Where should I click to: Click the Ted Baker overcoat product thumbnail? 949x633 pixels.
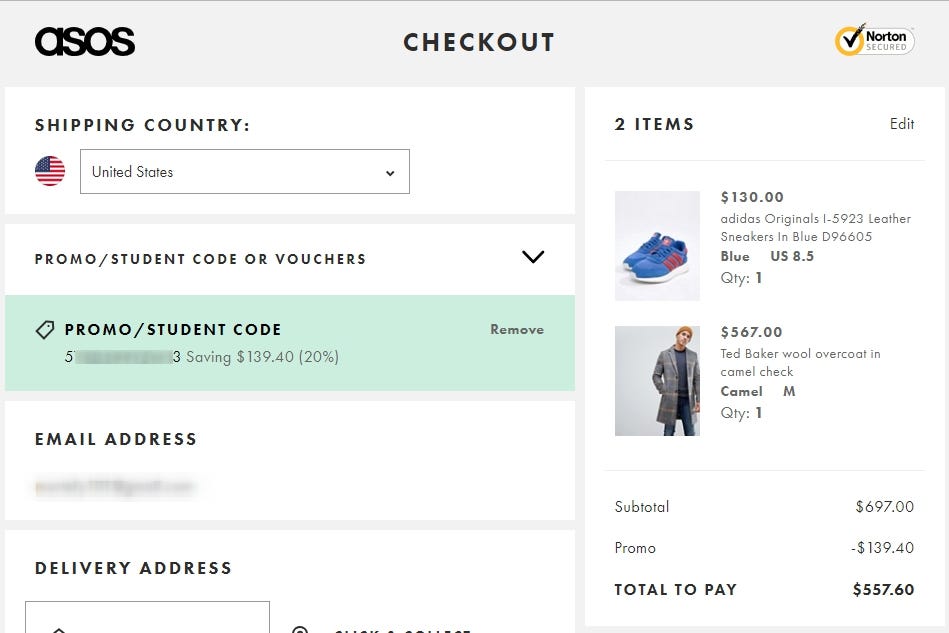(x=657, y=380)
